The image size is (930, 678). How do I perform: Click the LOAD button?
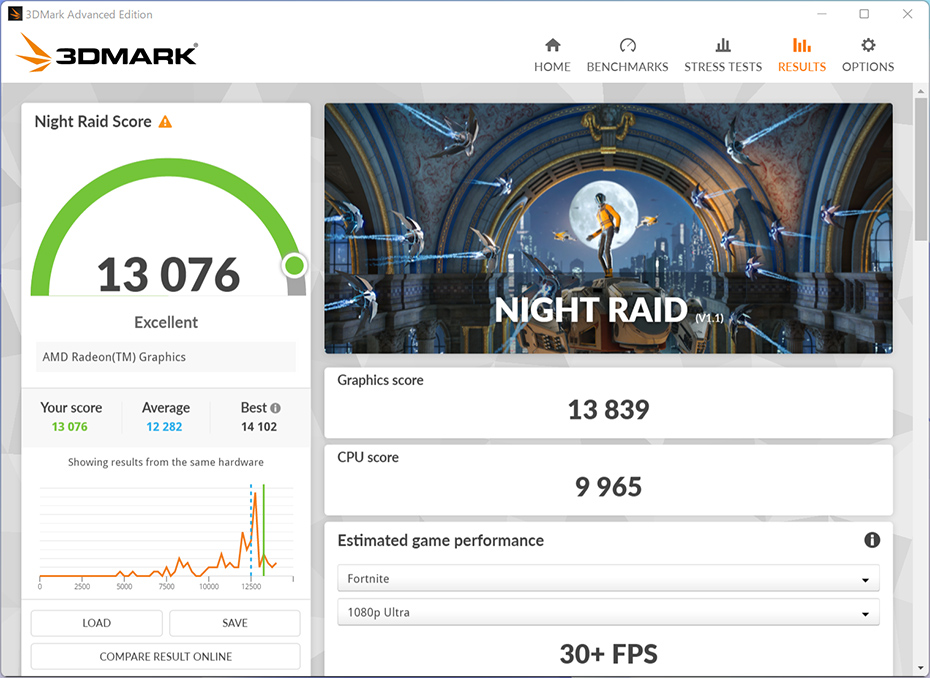click(x=97, y=623)
